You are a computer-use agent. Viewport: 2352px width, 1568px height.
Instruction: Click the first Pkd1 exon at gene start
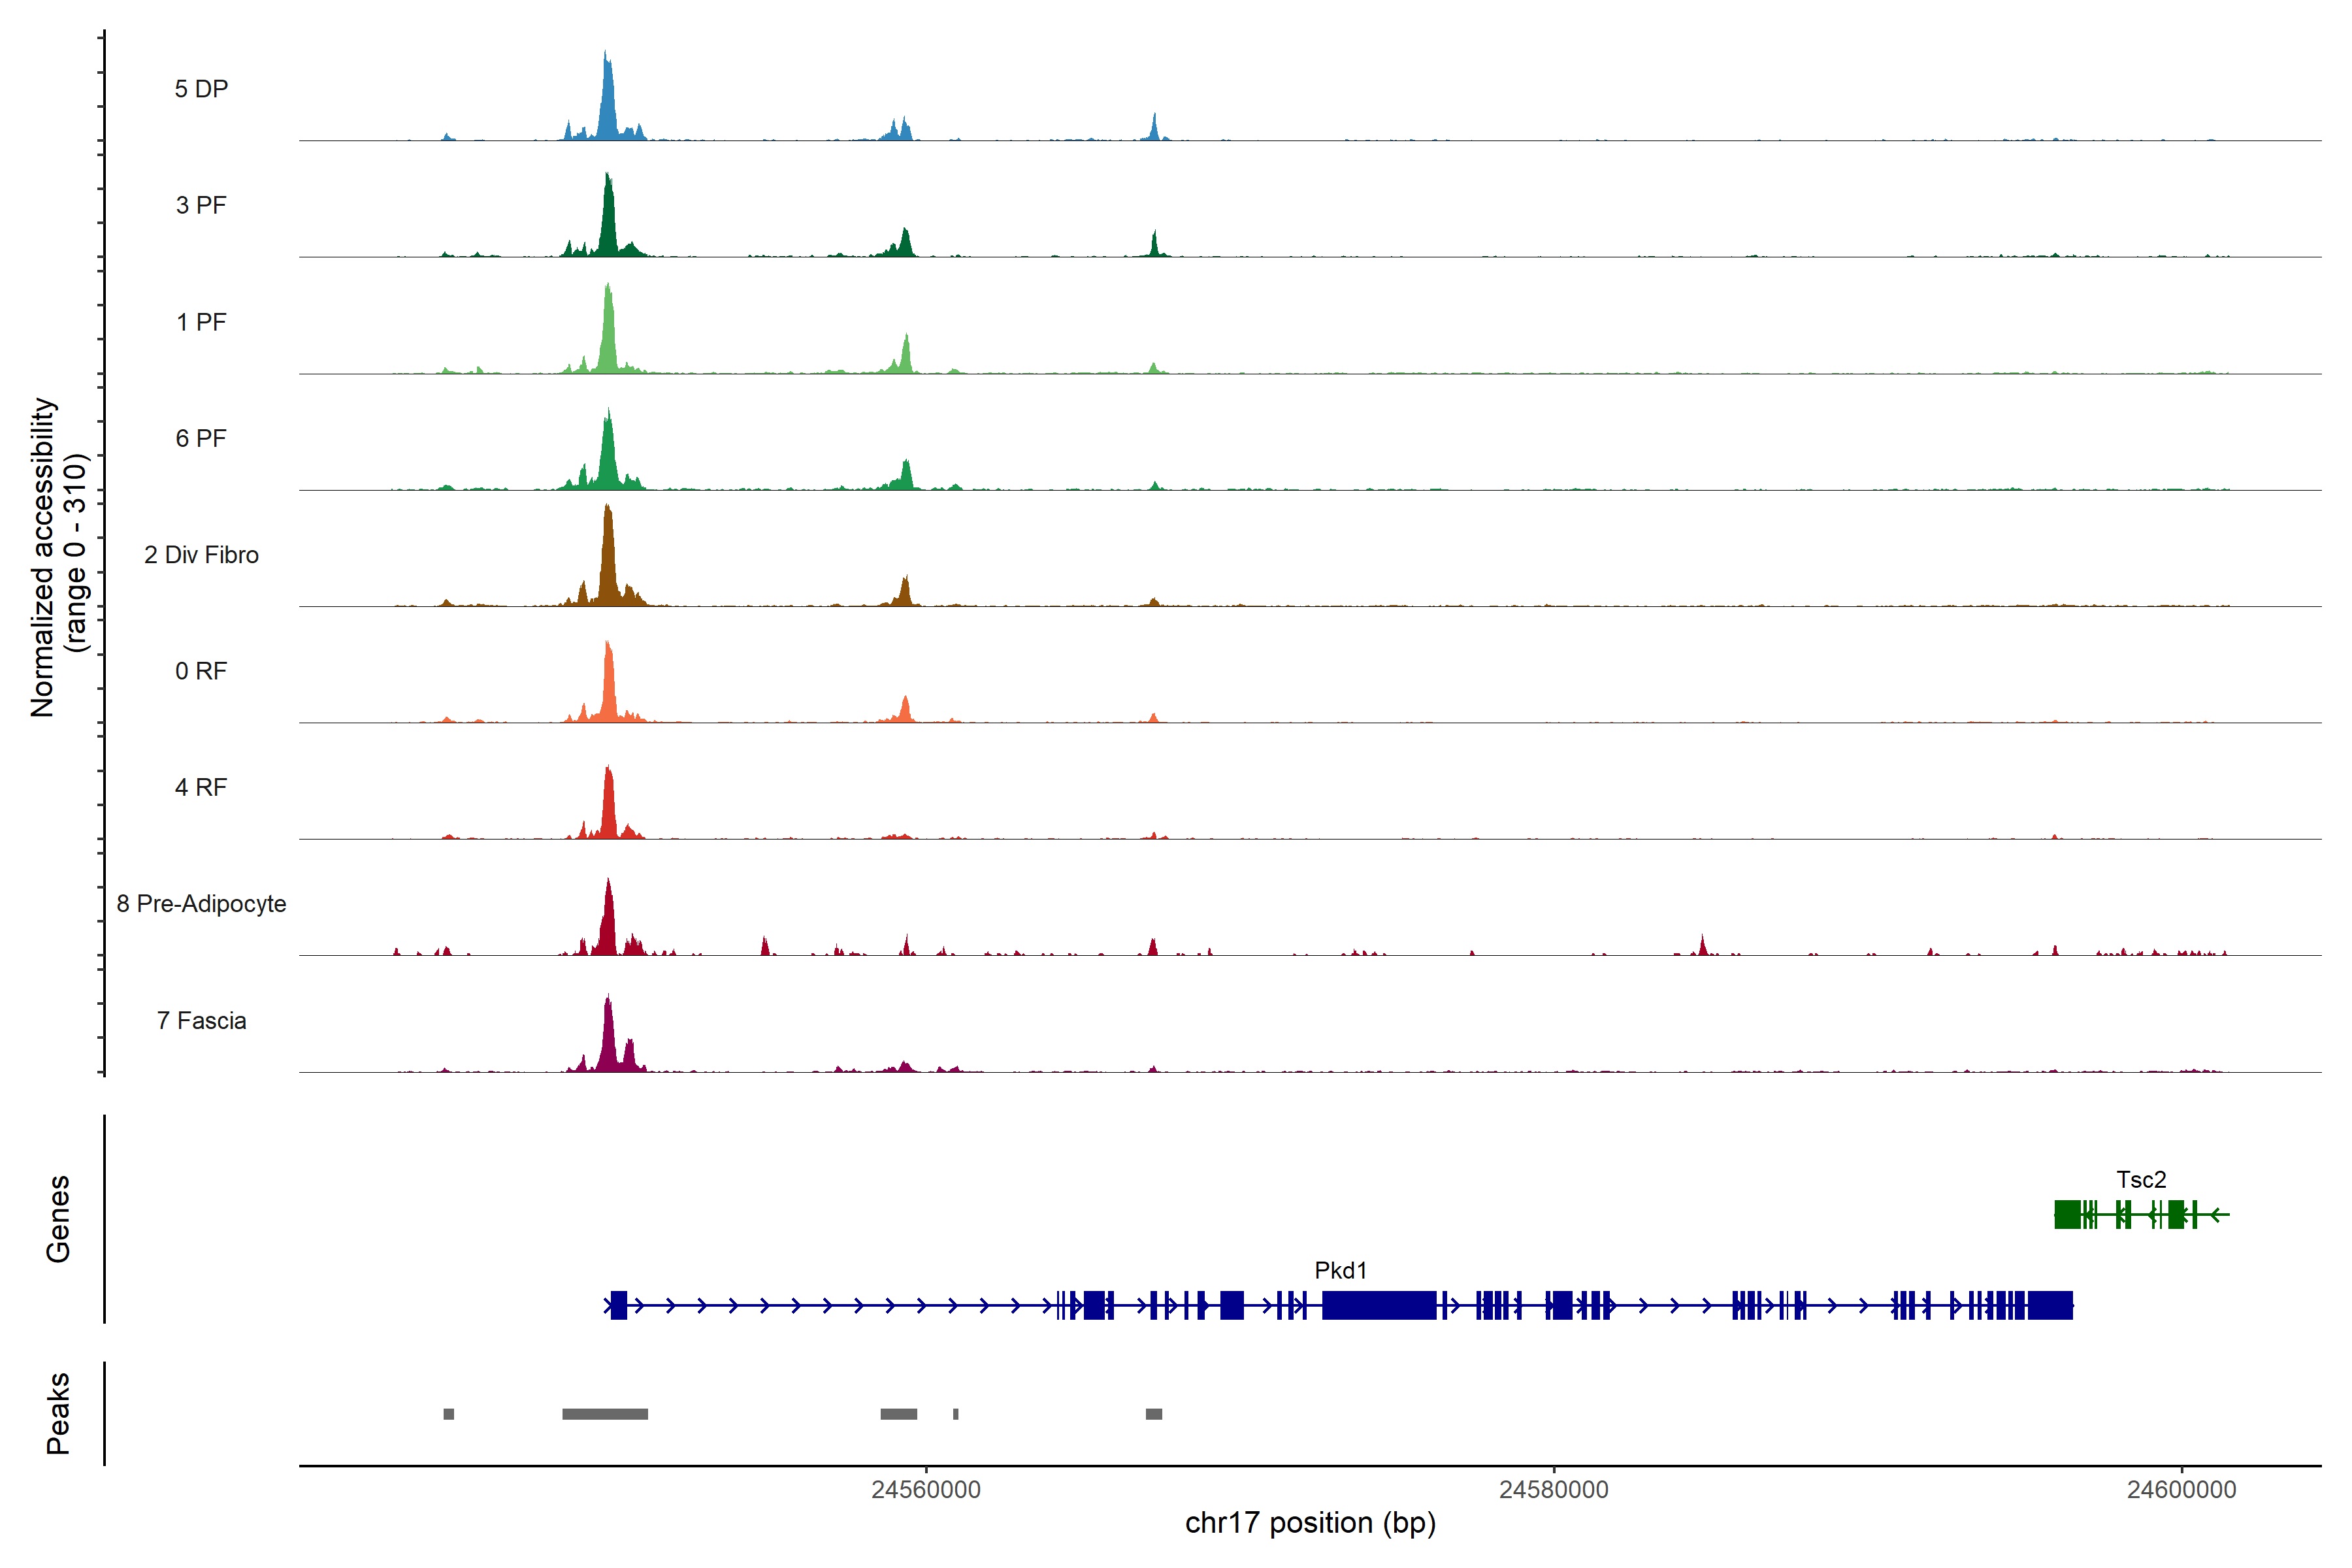pos(619,1305)
